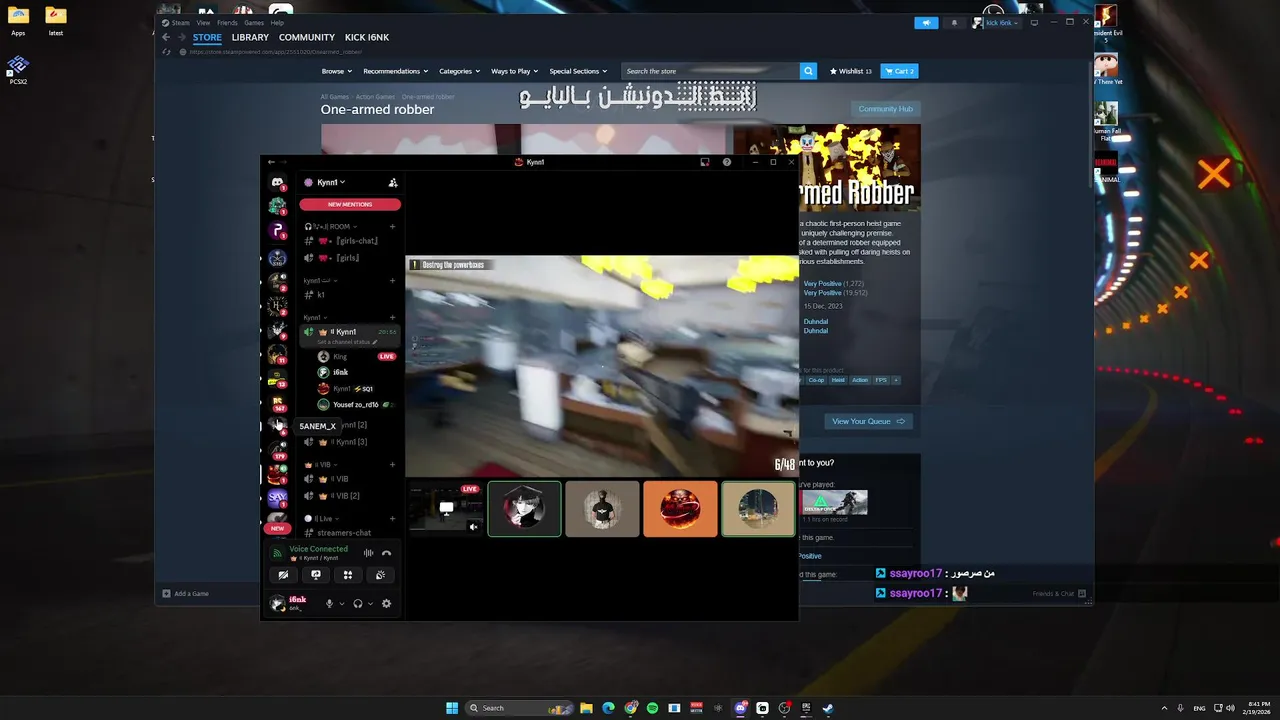Open Steam Friends menu

point(227,22)
